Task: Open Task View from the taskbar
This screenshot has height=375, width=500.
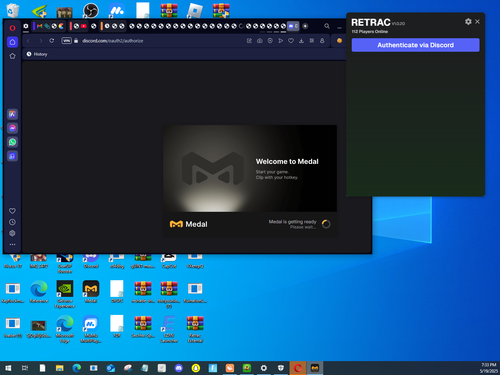Action: (25, 368)
